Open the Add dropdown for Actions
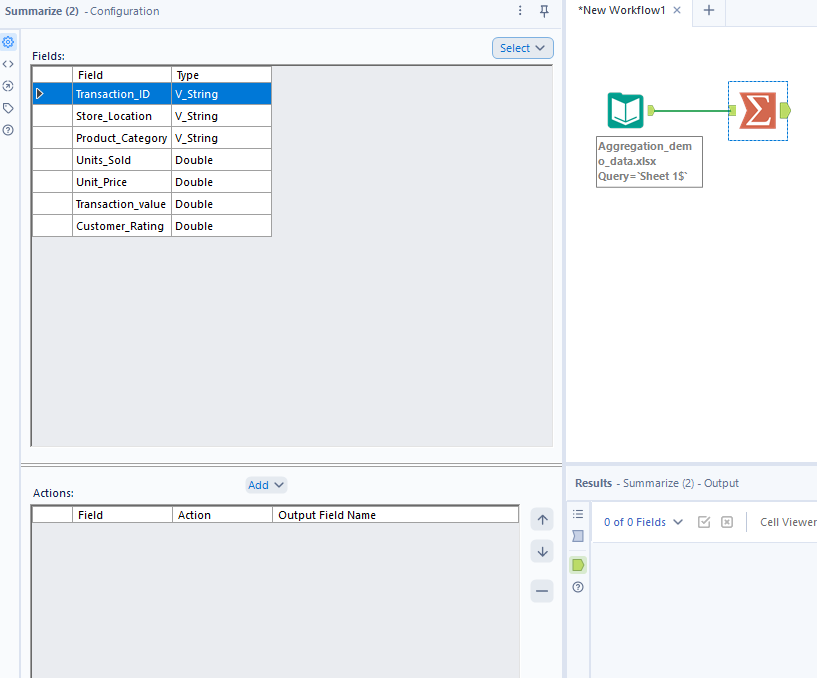The height and width of the screenshot is (678, 817). coord(266,485)
